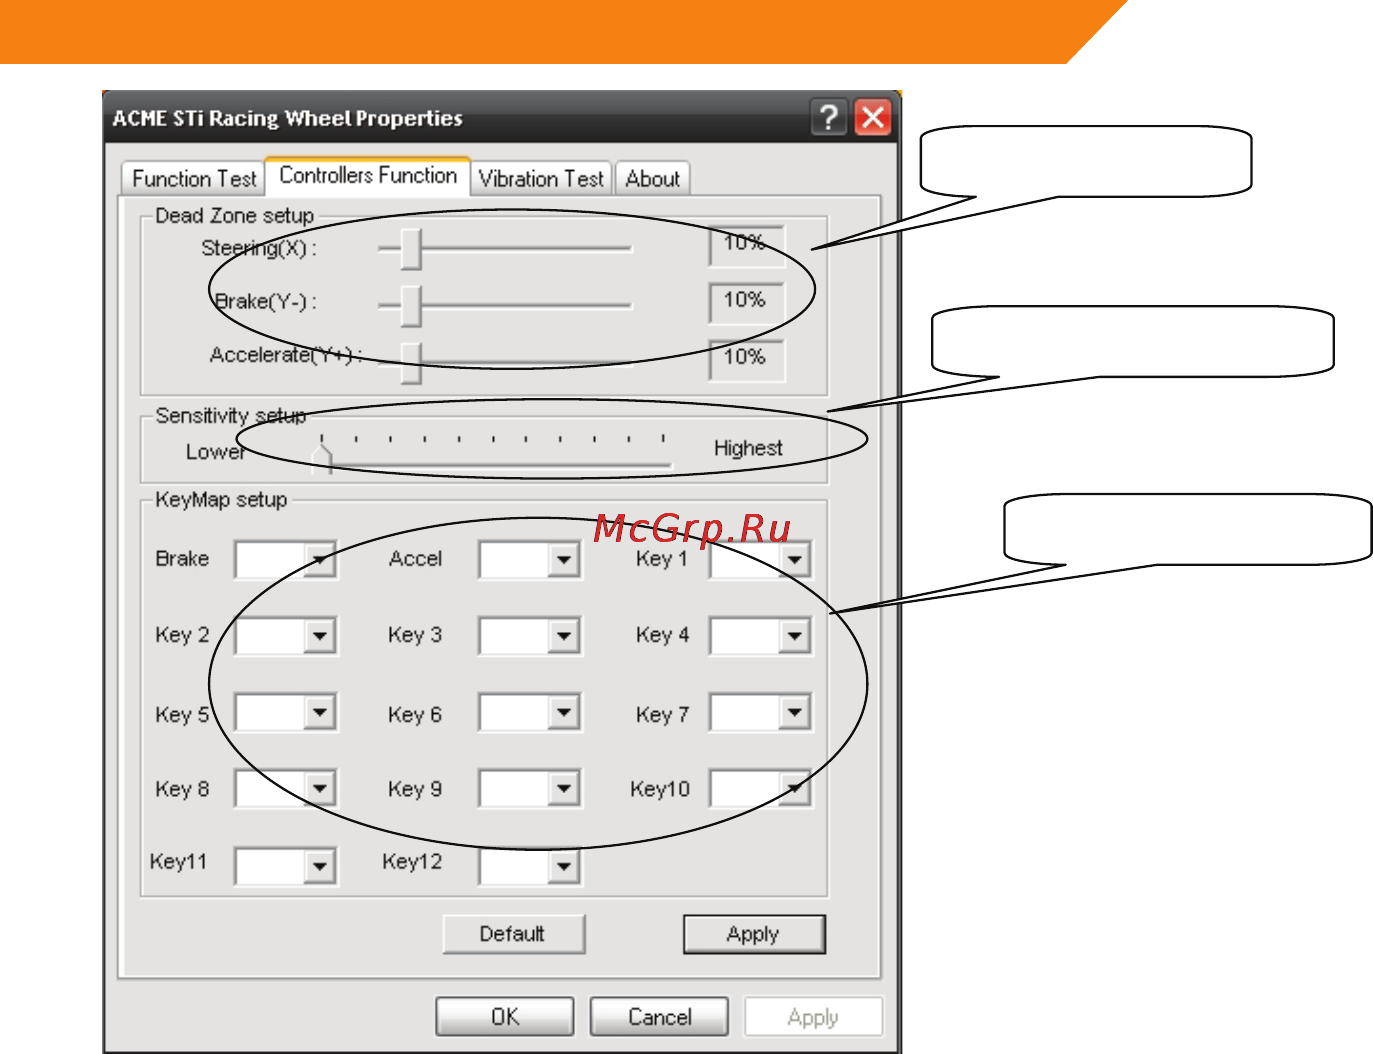Screen dimensions: 1373x1054
Task: Open the Key 1 mapping dropdown
Action: [794, 560]
